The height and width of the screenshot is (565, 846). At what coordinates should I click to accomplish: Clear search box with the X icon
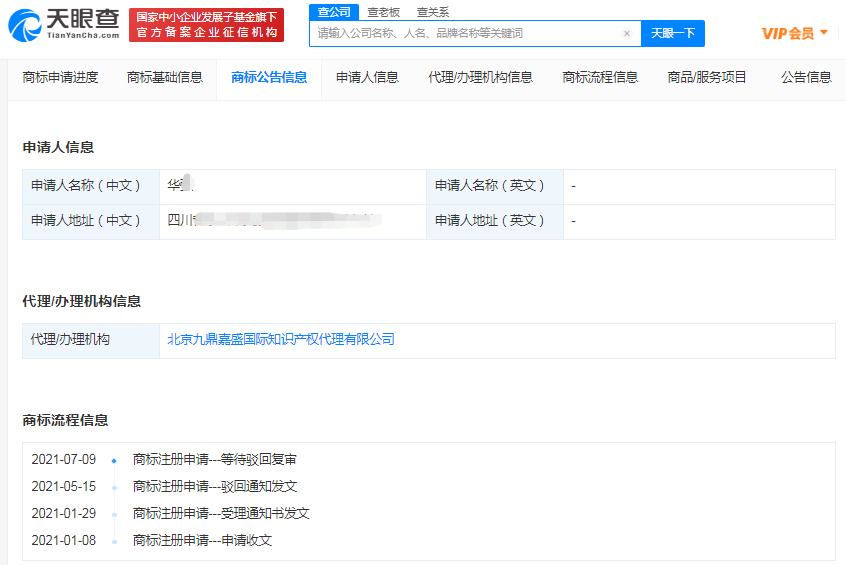click(627, 33)
